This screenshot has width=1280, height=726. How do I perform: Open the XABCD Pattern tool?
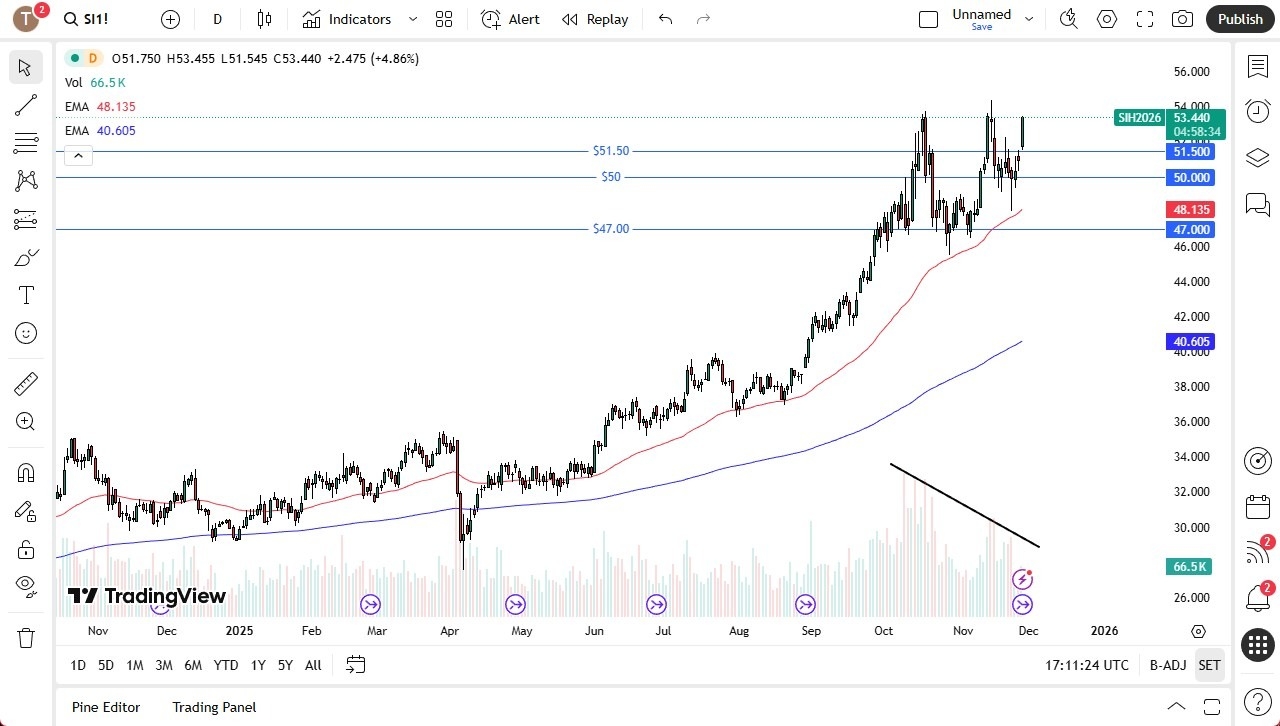pos(25,180)
